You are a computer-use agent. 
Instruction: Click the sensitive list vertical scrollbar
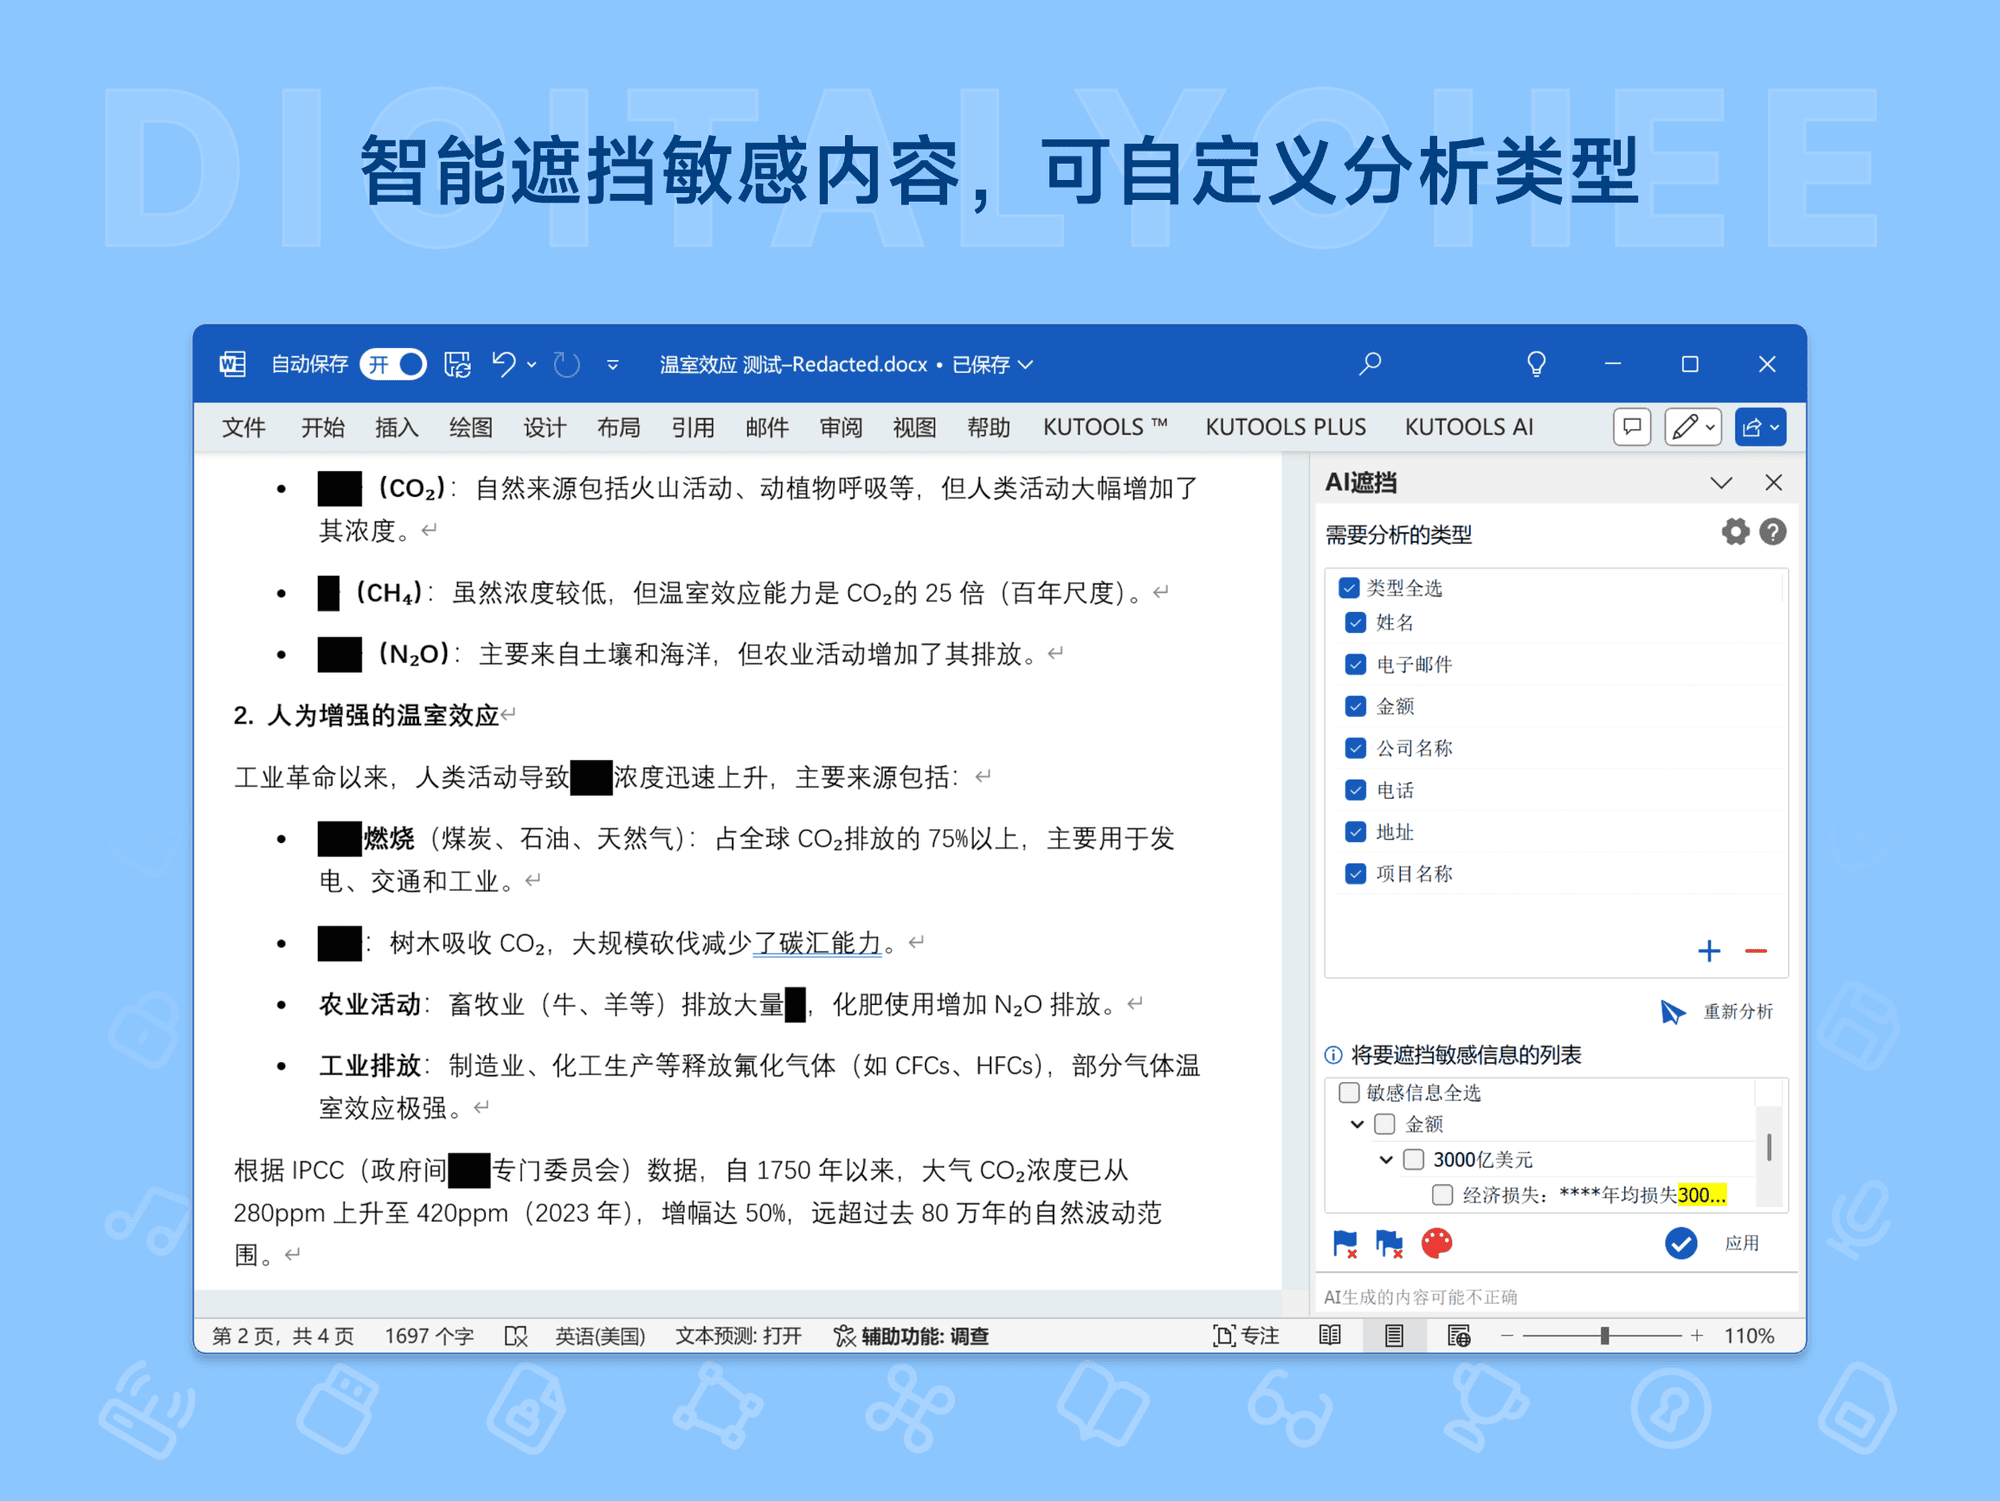pyautogui.click(x=1769, y=1147)
